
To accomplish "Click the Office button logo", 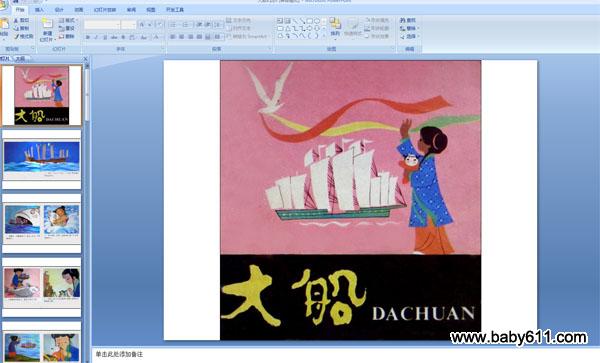I will [2, 5].
